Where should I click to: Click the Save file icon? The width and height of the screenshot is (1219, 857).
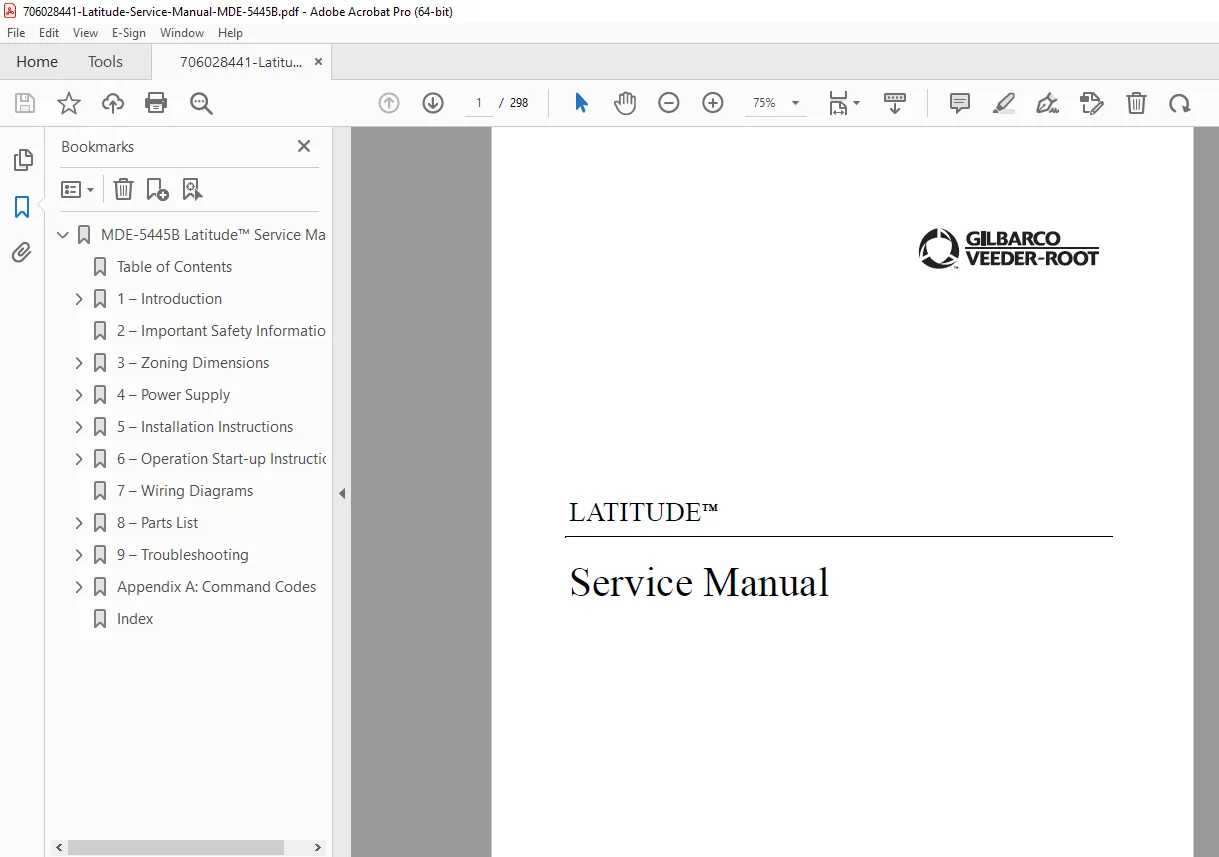pos(25,103)
